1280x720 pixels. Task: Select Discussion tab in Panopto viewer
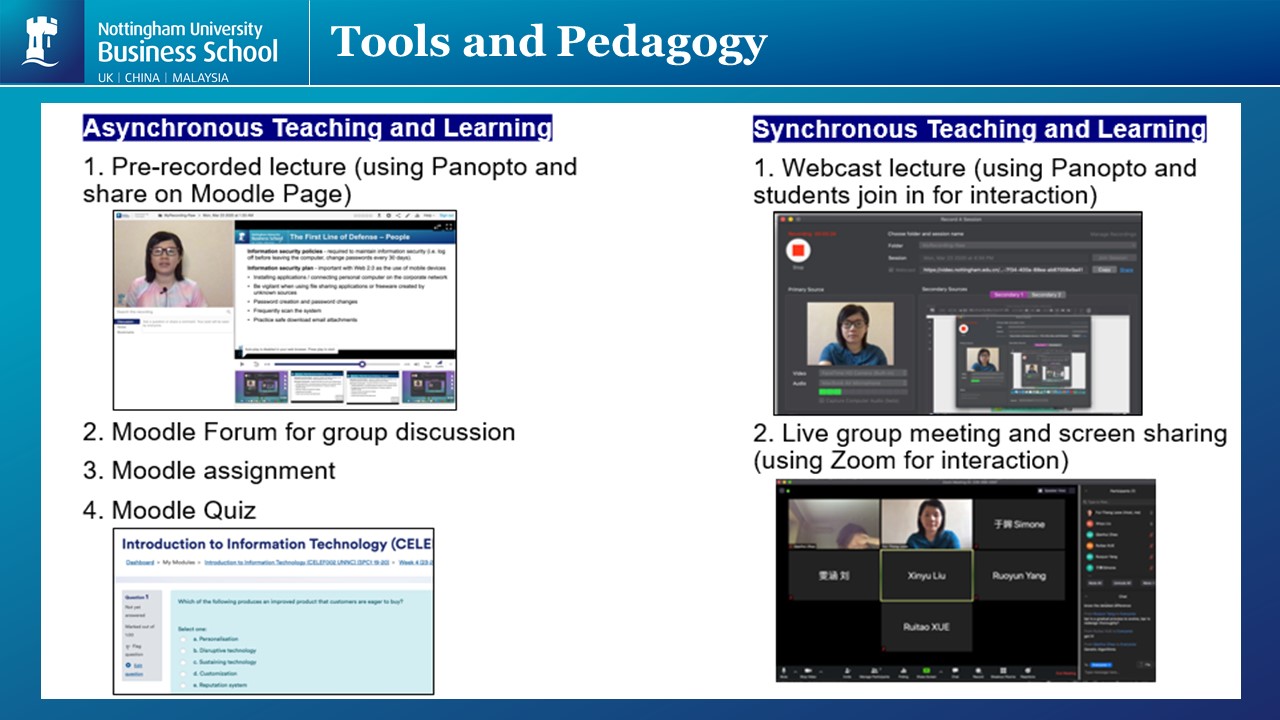click(126, 322)
